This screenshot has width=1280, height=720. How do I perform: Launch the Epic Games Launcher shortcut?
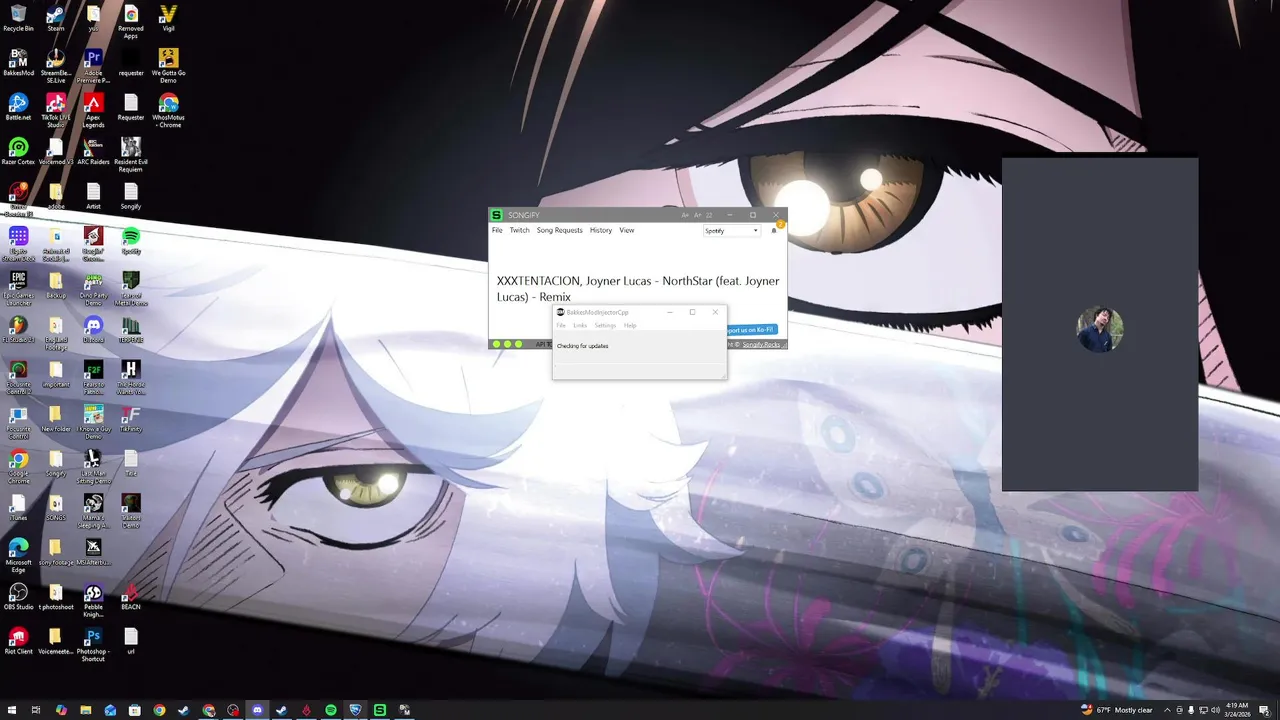click(x=18, y=287)
